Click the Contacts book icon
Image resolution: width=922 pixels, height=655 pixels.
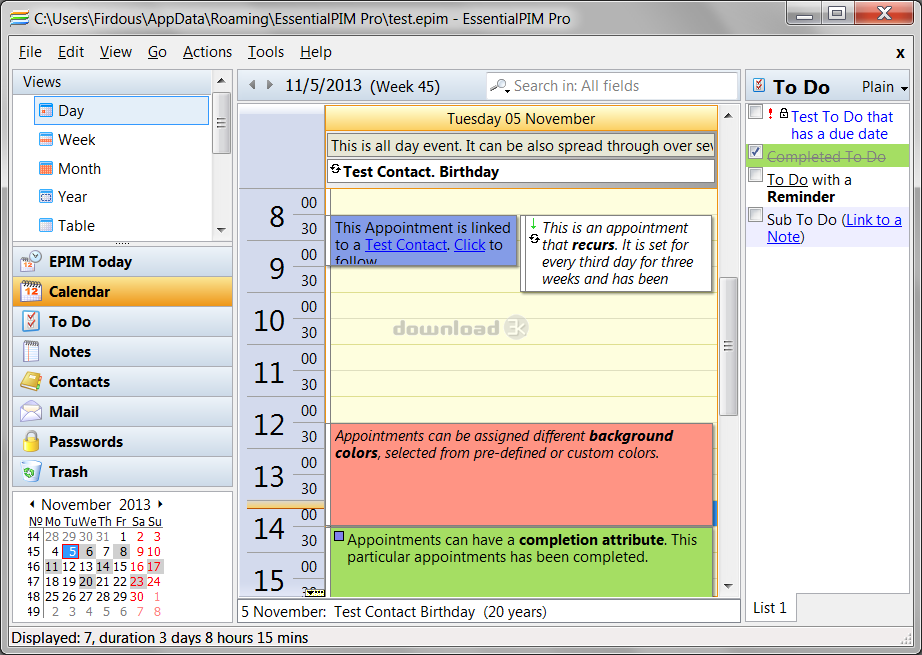click(x=31, y=382)
